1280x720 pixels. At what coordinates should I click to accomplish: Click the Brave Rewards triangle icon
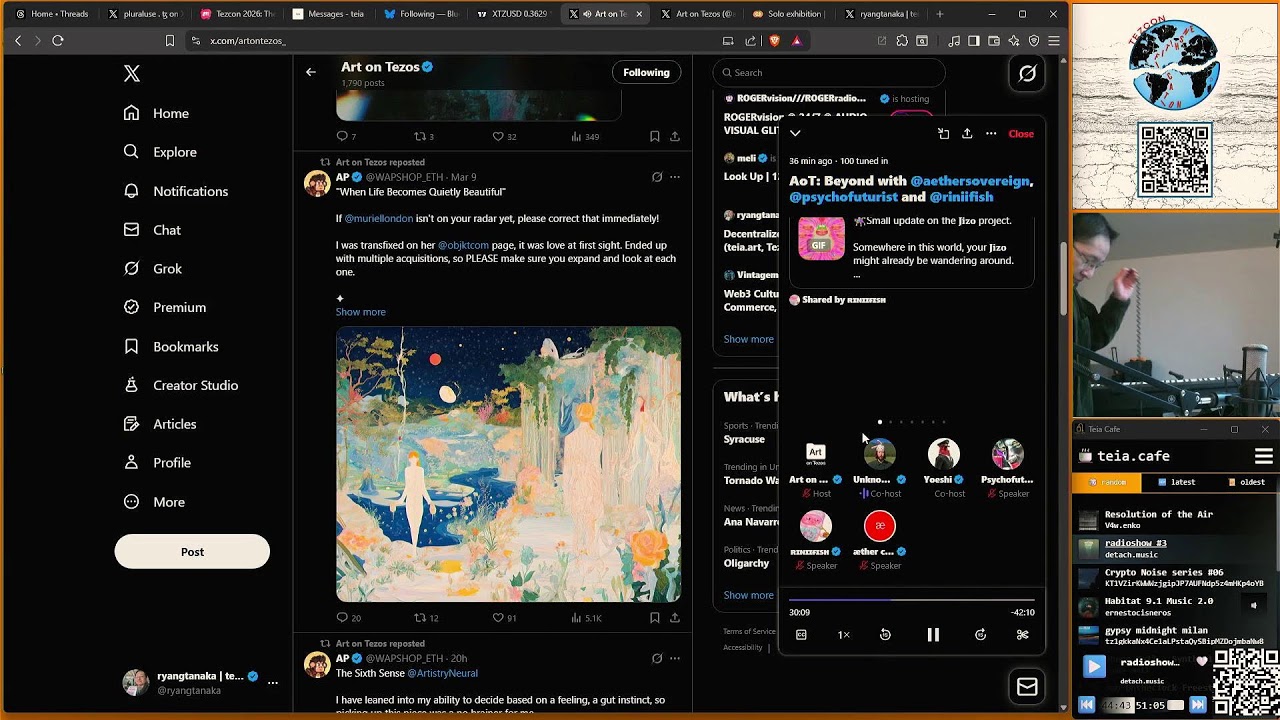click(796, 41)
